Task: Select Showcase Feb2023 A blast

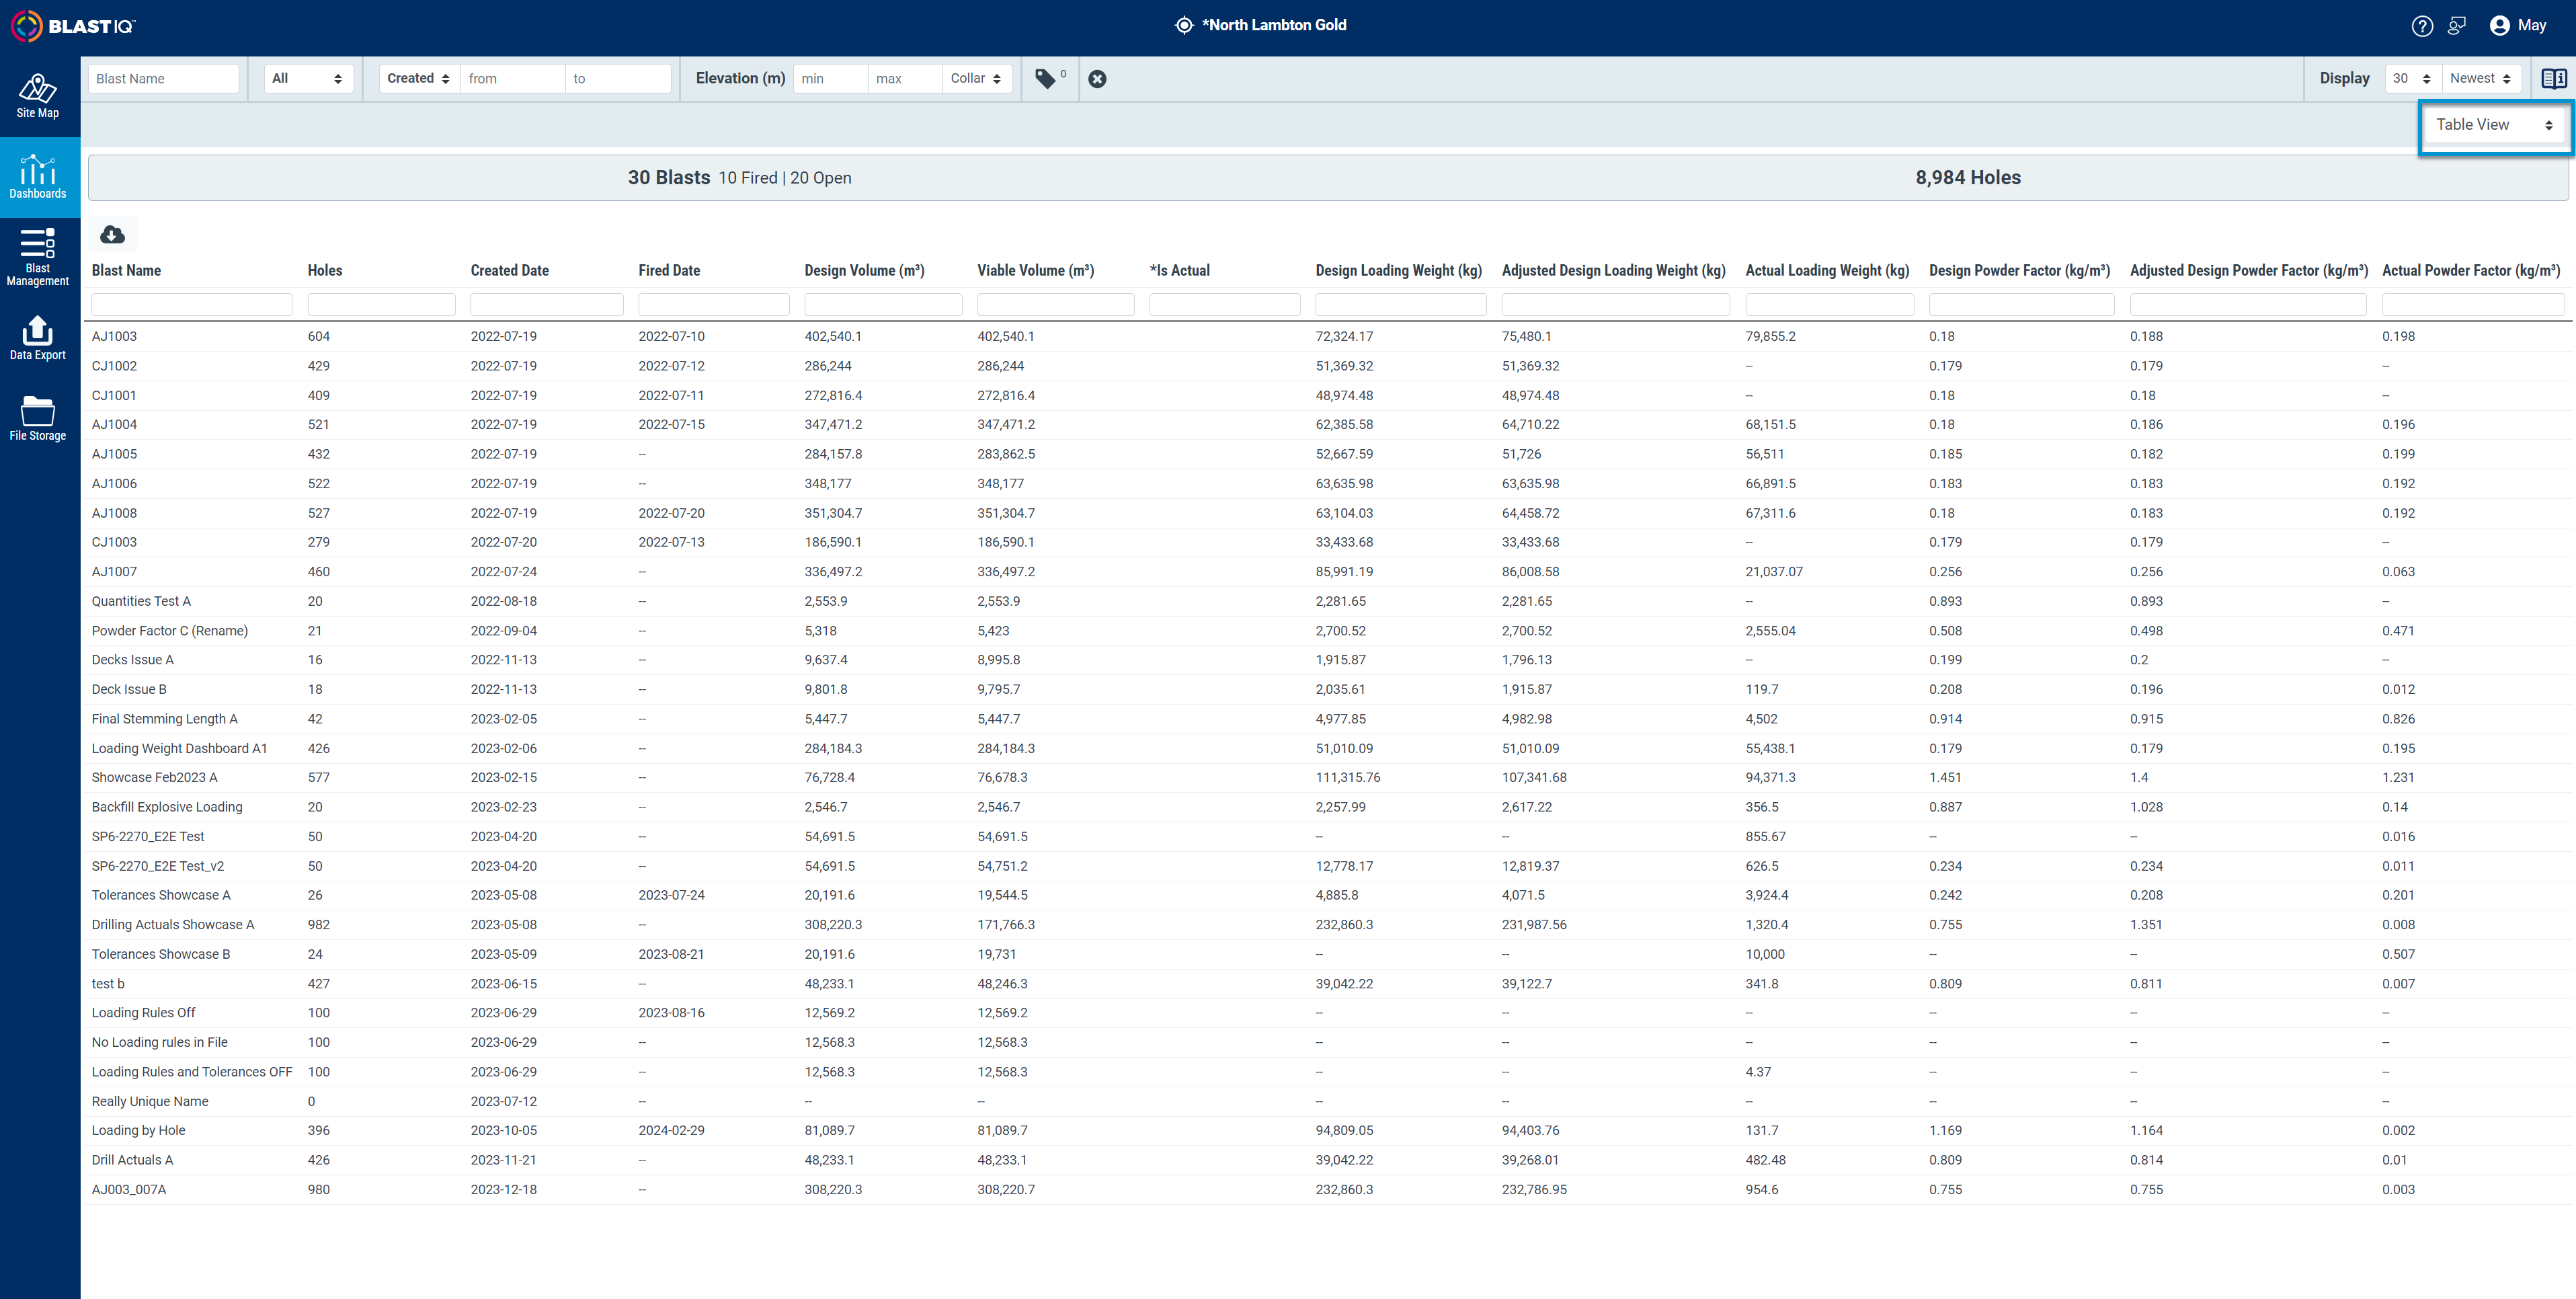Action: 154,777
